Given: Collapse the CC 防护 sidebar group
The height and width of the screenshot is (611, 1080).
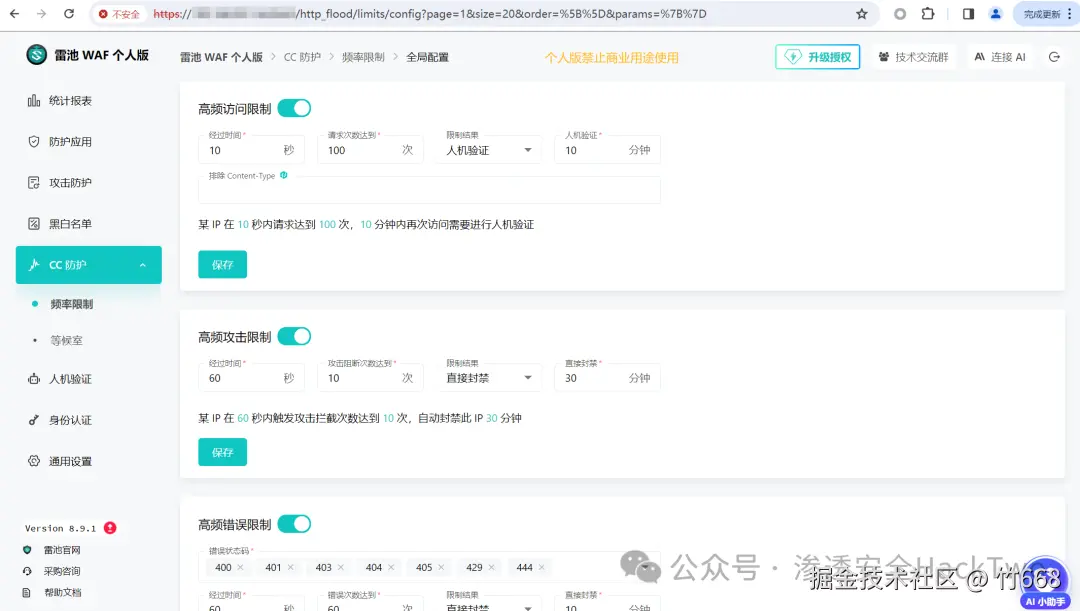Looking at the screenshot, I should coord(88,264).
